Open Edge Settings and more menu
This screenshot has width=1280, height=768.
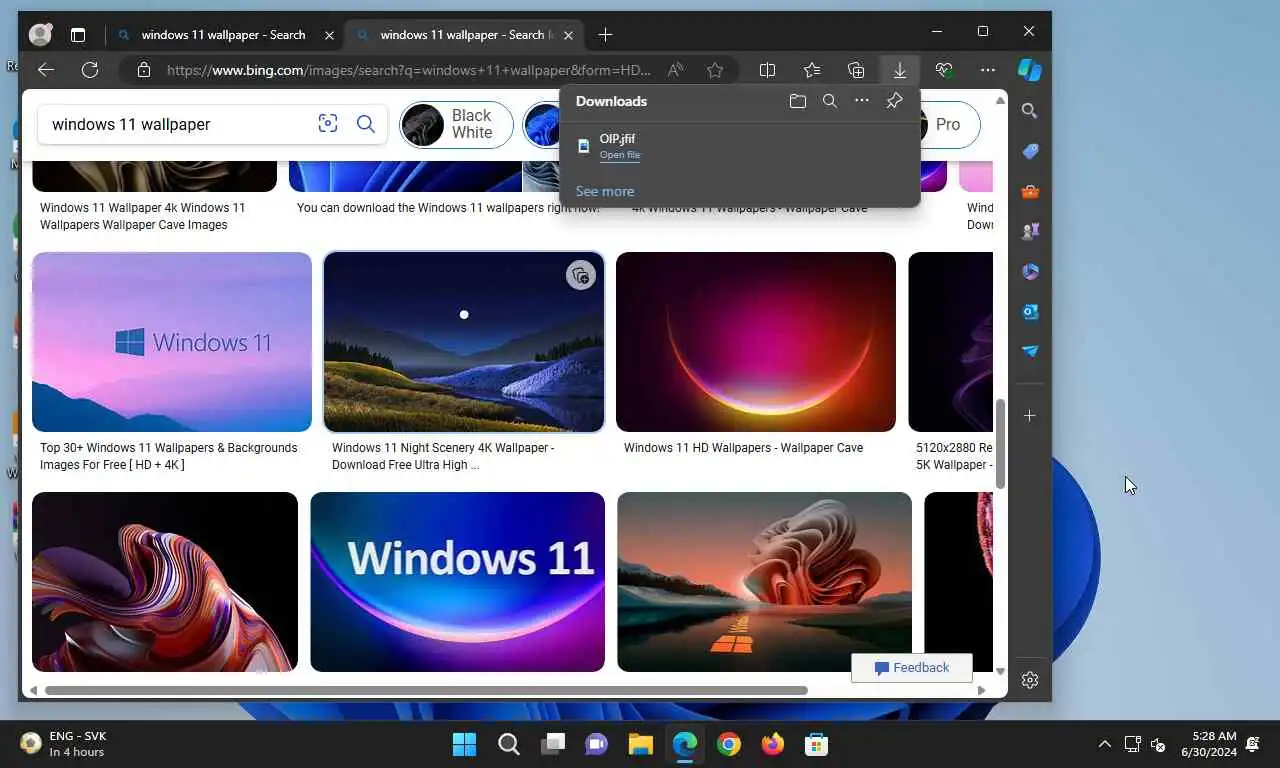[x=988, y=70]
